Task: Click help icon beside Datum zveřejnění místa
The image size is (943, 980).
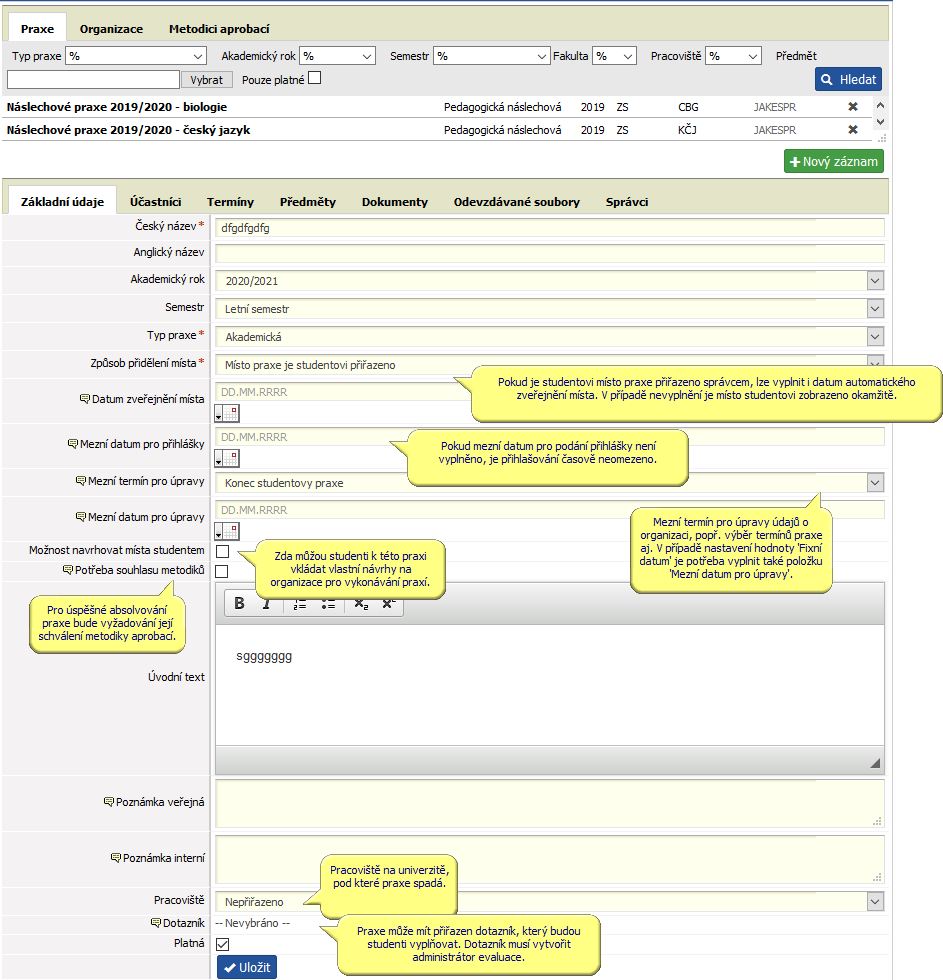Action: point(85,399)
